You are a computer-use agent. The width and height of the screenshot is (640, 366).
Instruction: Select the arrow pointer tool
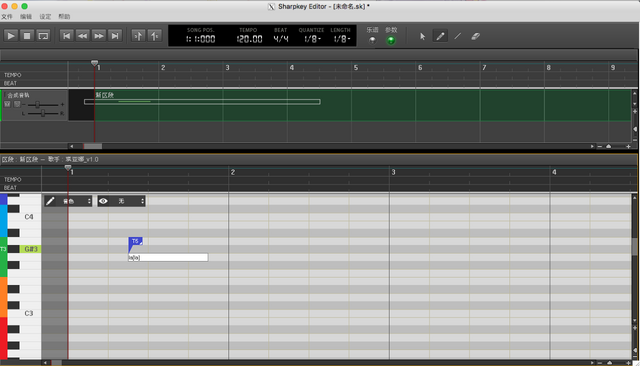(x=422, y=36)
